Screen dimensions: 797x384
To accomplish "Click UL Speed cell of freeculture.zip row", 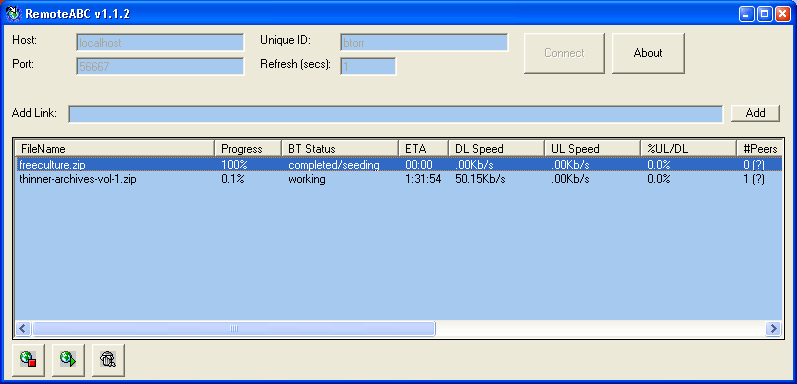I will click(x=570, y=164).
